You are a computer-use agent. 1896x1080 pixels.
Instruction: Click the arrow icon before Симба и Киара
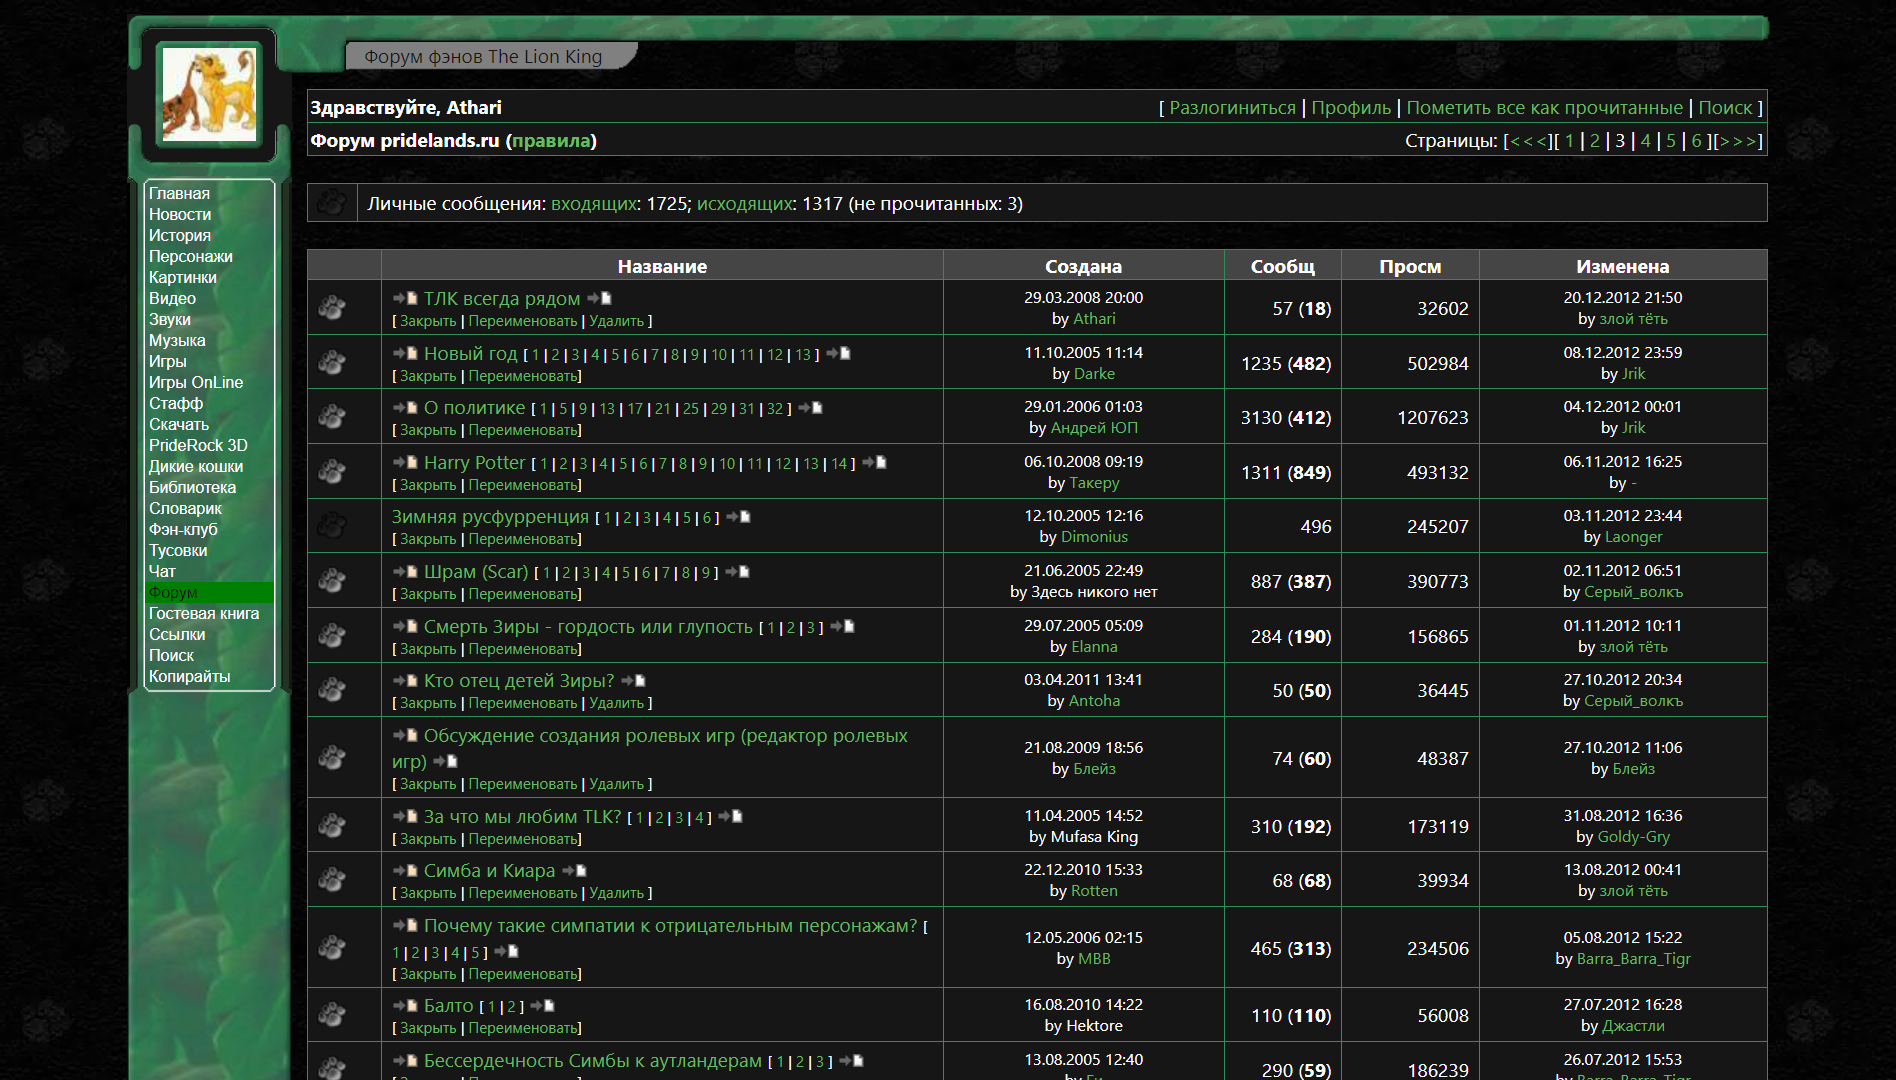[x=404, y=871]
